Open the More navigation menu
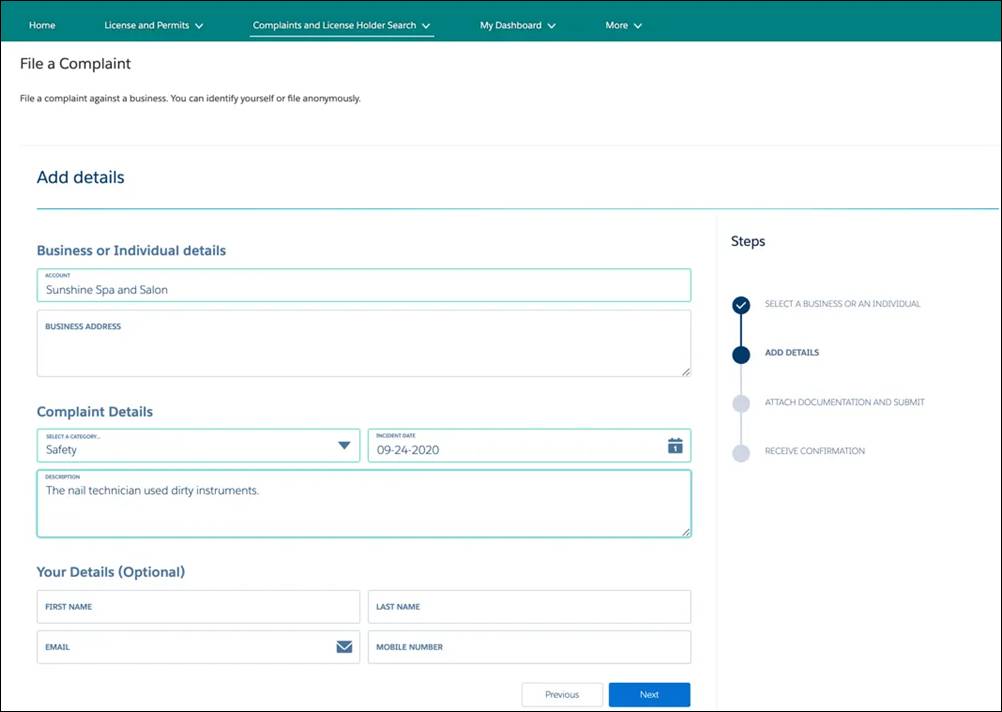This screenshot has height=712, width=1002. 617,25
